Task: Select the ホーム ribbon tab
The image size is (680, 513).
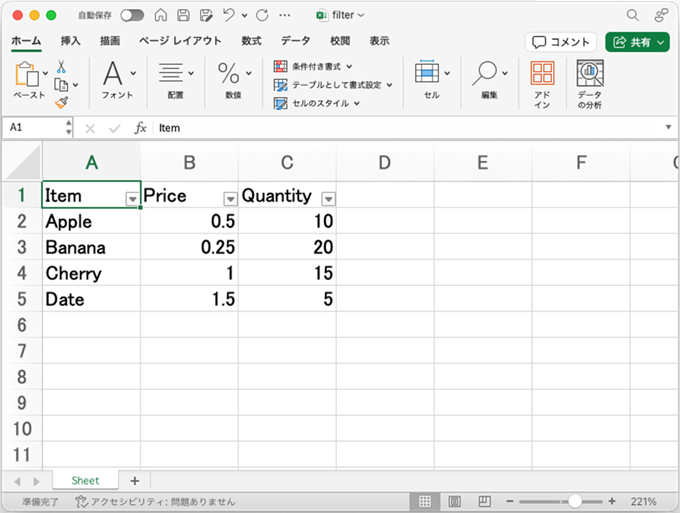Action: 26,41
